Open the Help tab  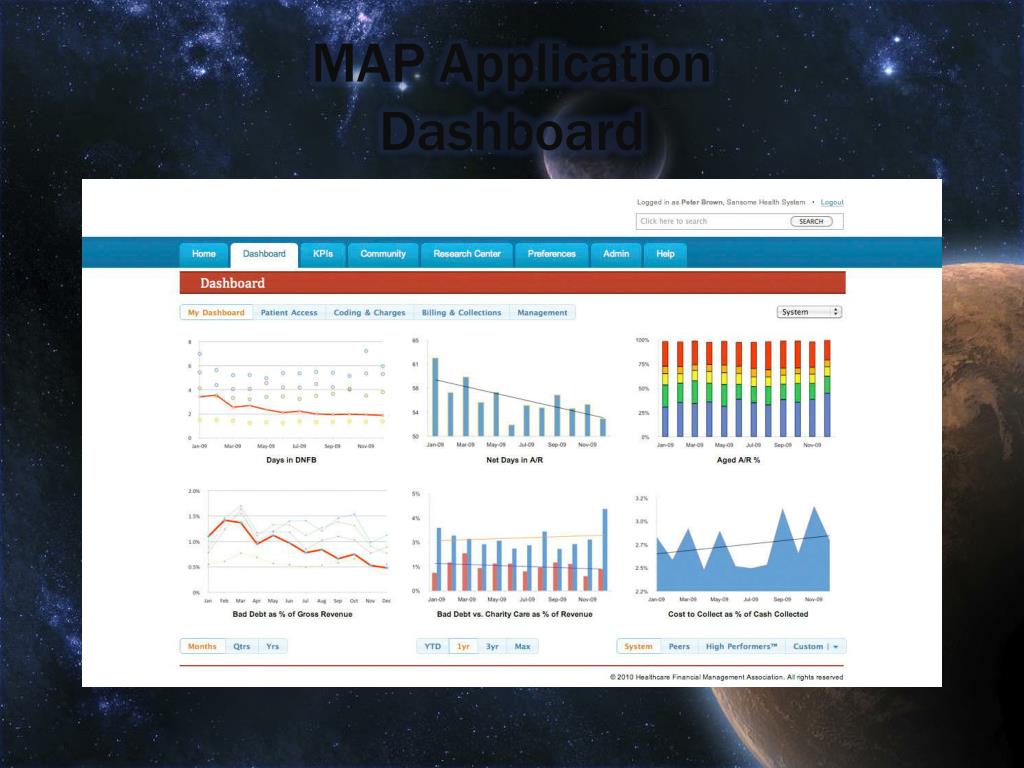(x=665, y=254)
